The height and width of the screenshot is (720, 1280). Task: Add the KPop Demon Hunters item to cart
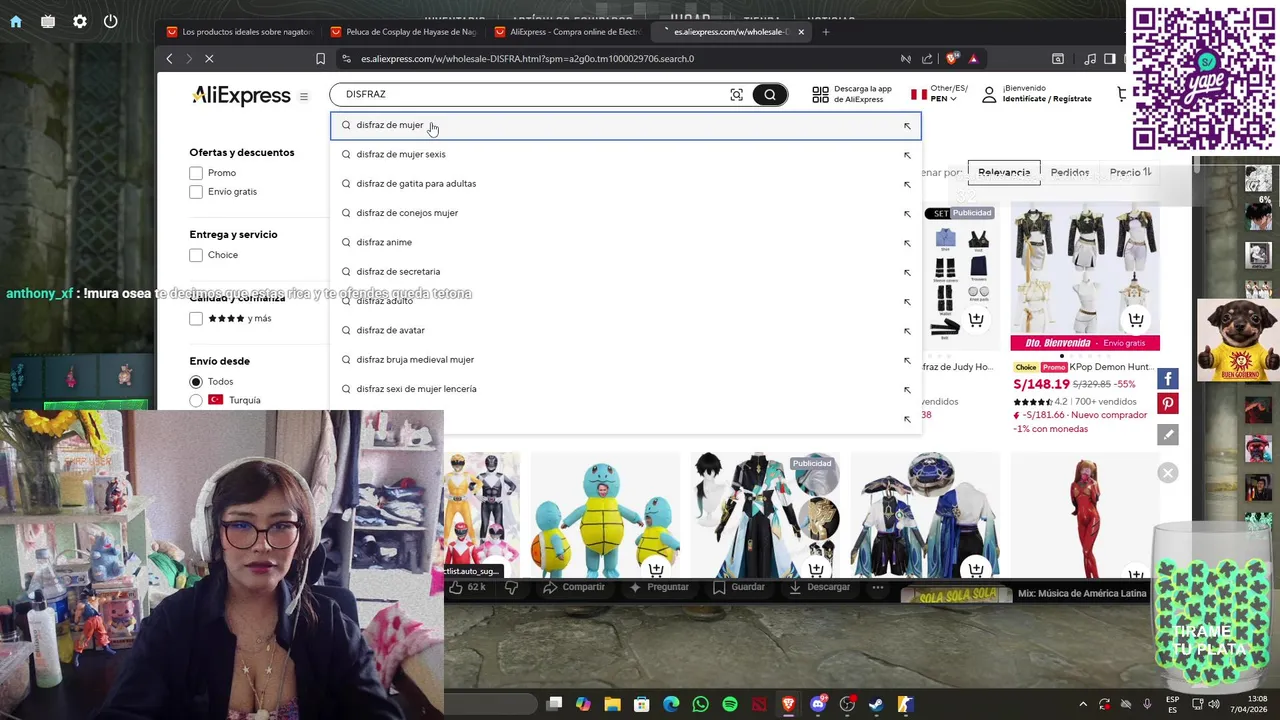click(1136, 320)
